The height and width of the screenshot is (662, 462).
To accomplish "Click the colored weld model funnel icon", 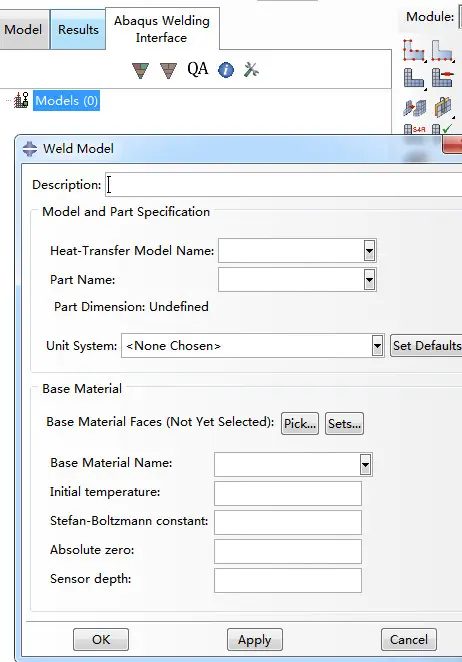I will click(141, 70).
